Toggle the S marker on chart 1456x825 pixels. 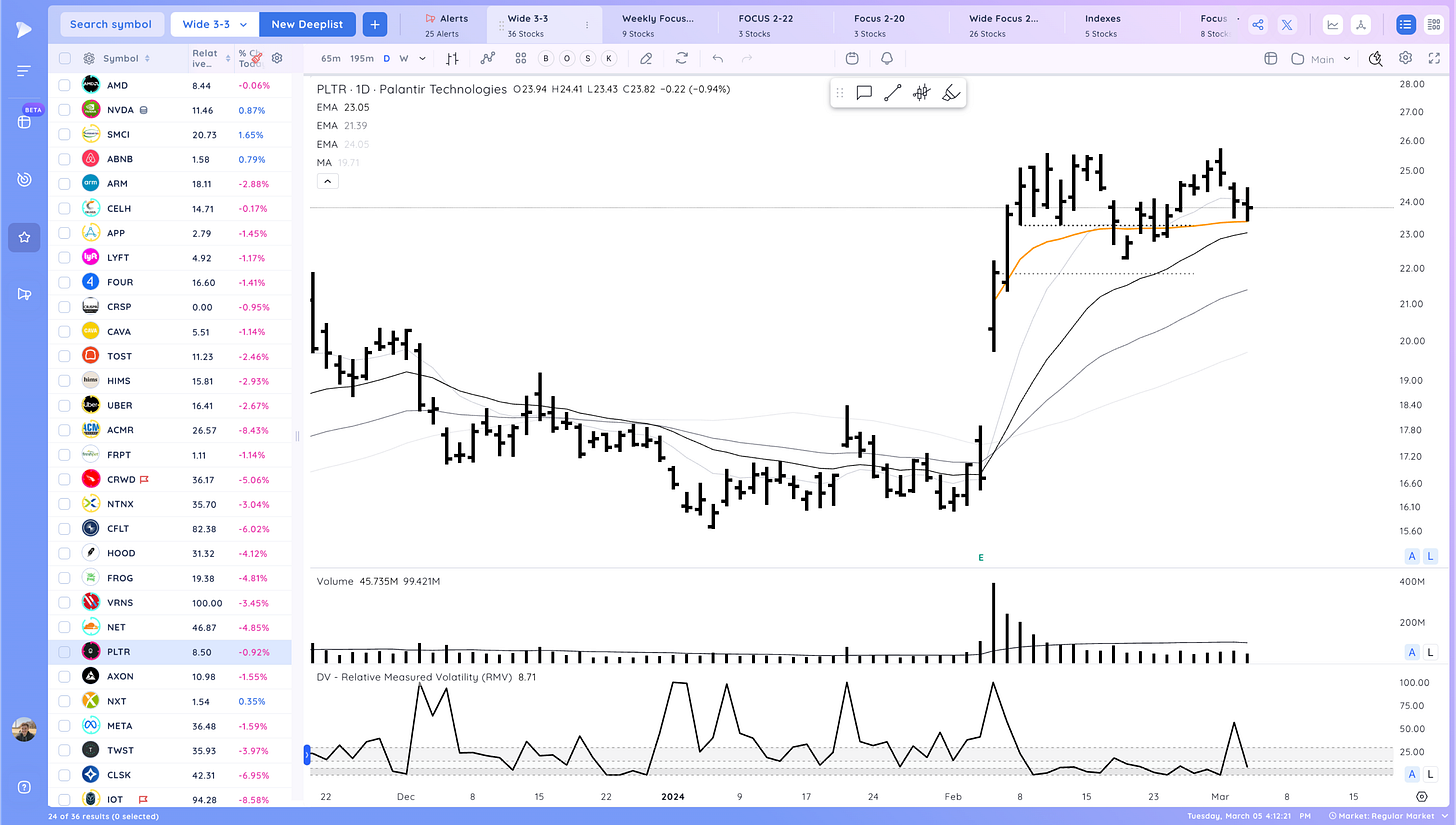pos(586,59)
